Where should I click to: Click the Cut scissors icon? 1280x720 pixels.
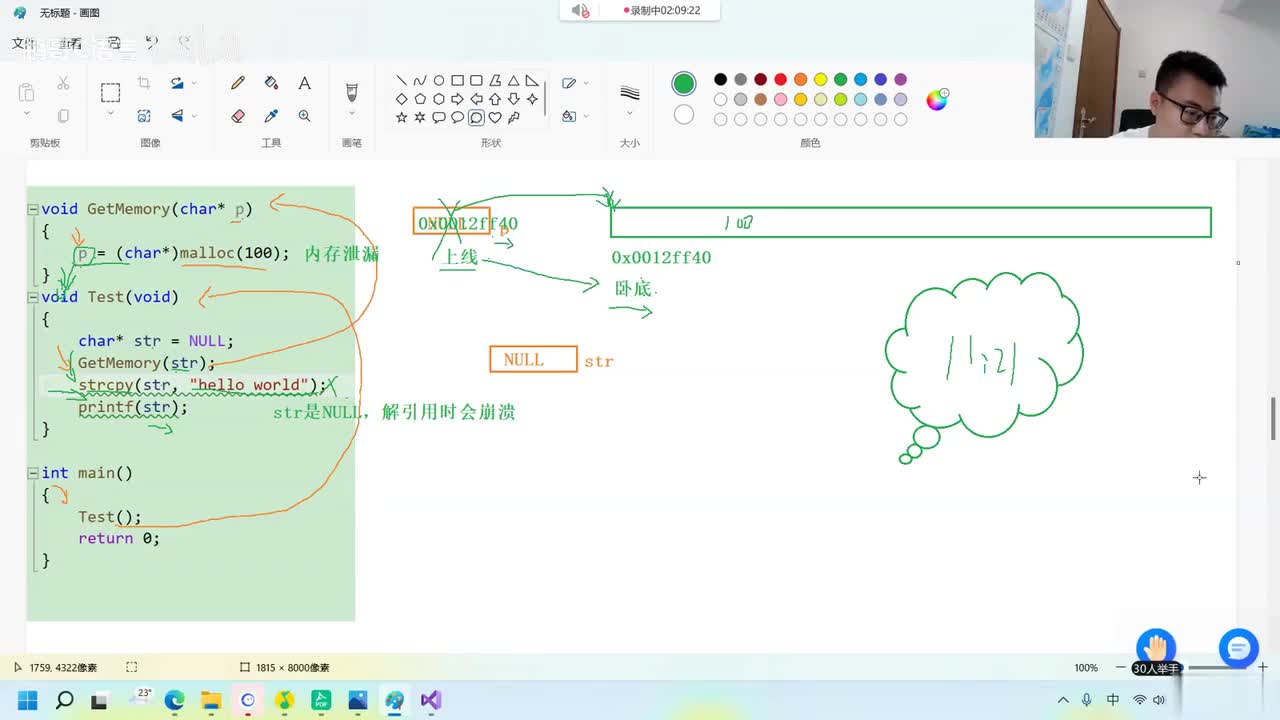coord(63,84)
